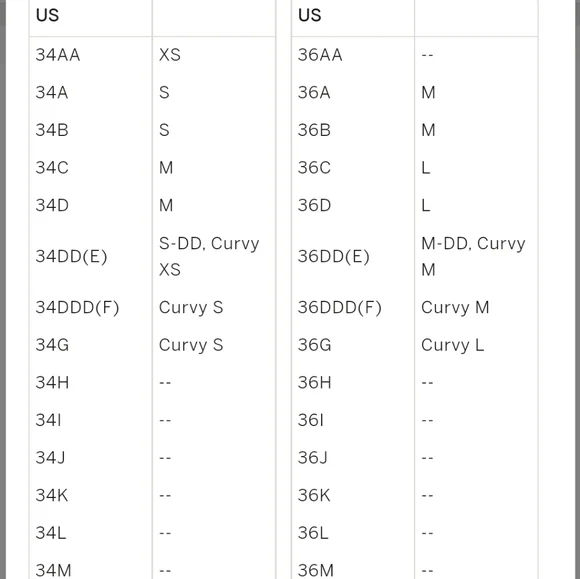Select the 36C size label
This screenshot has height=579, width=580.
click(x=314, y=168)
